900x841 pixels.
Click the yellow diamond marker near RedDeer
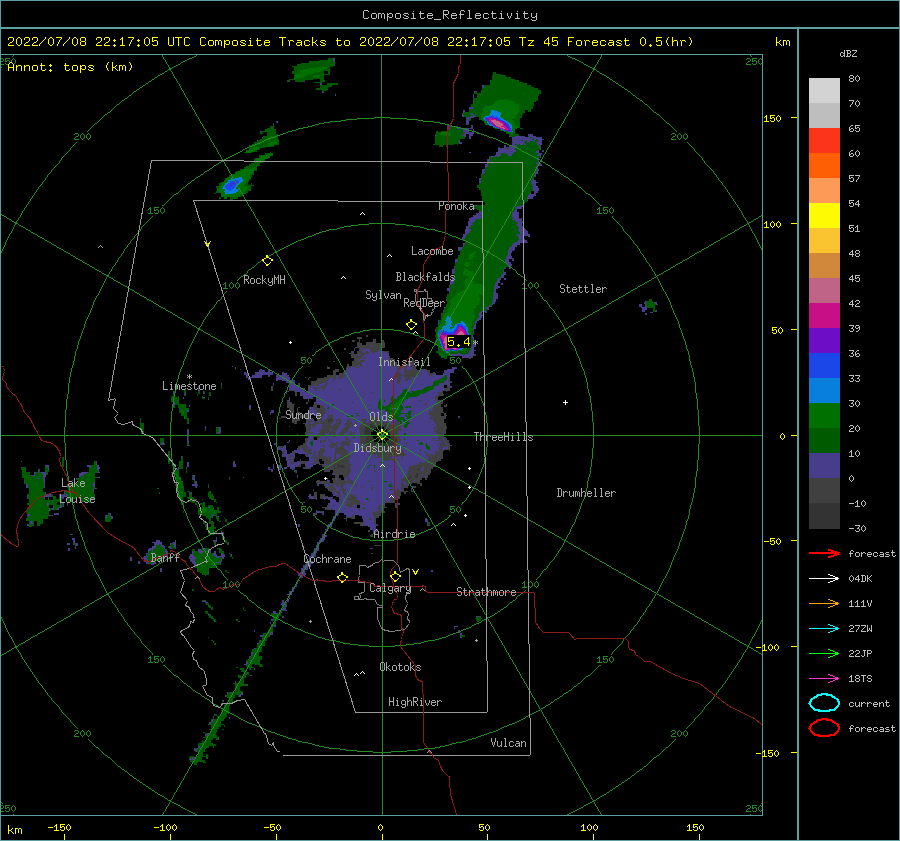tap(412, 325)
